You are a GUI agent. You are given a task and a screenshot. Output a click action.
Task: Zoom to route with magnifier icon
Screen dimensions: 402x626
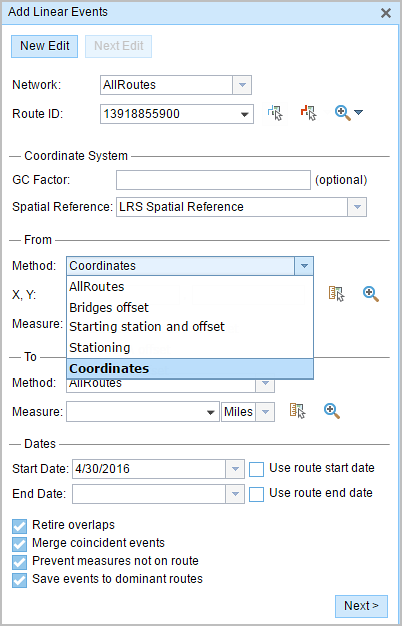(343, 113)
